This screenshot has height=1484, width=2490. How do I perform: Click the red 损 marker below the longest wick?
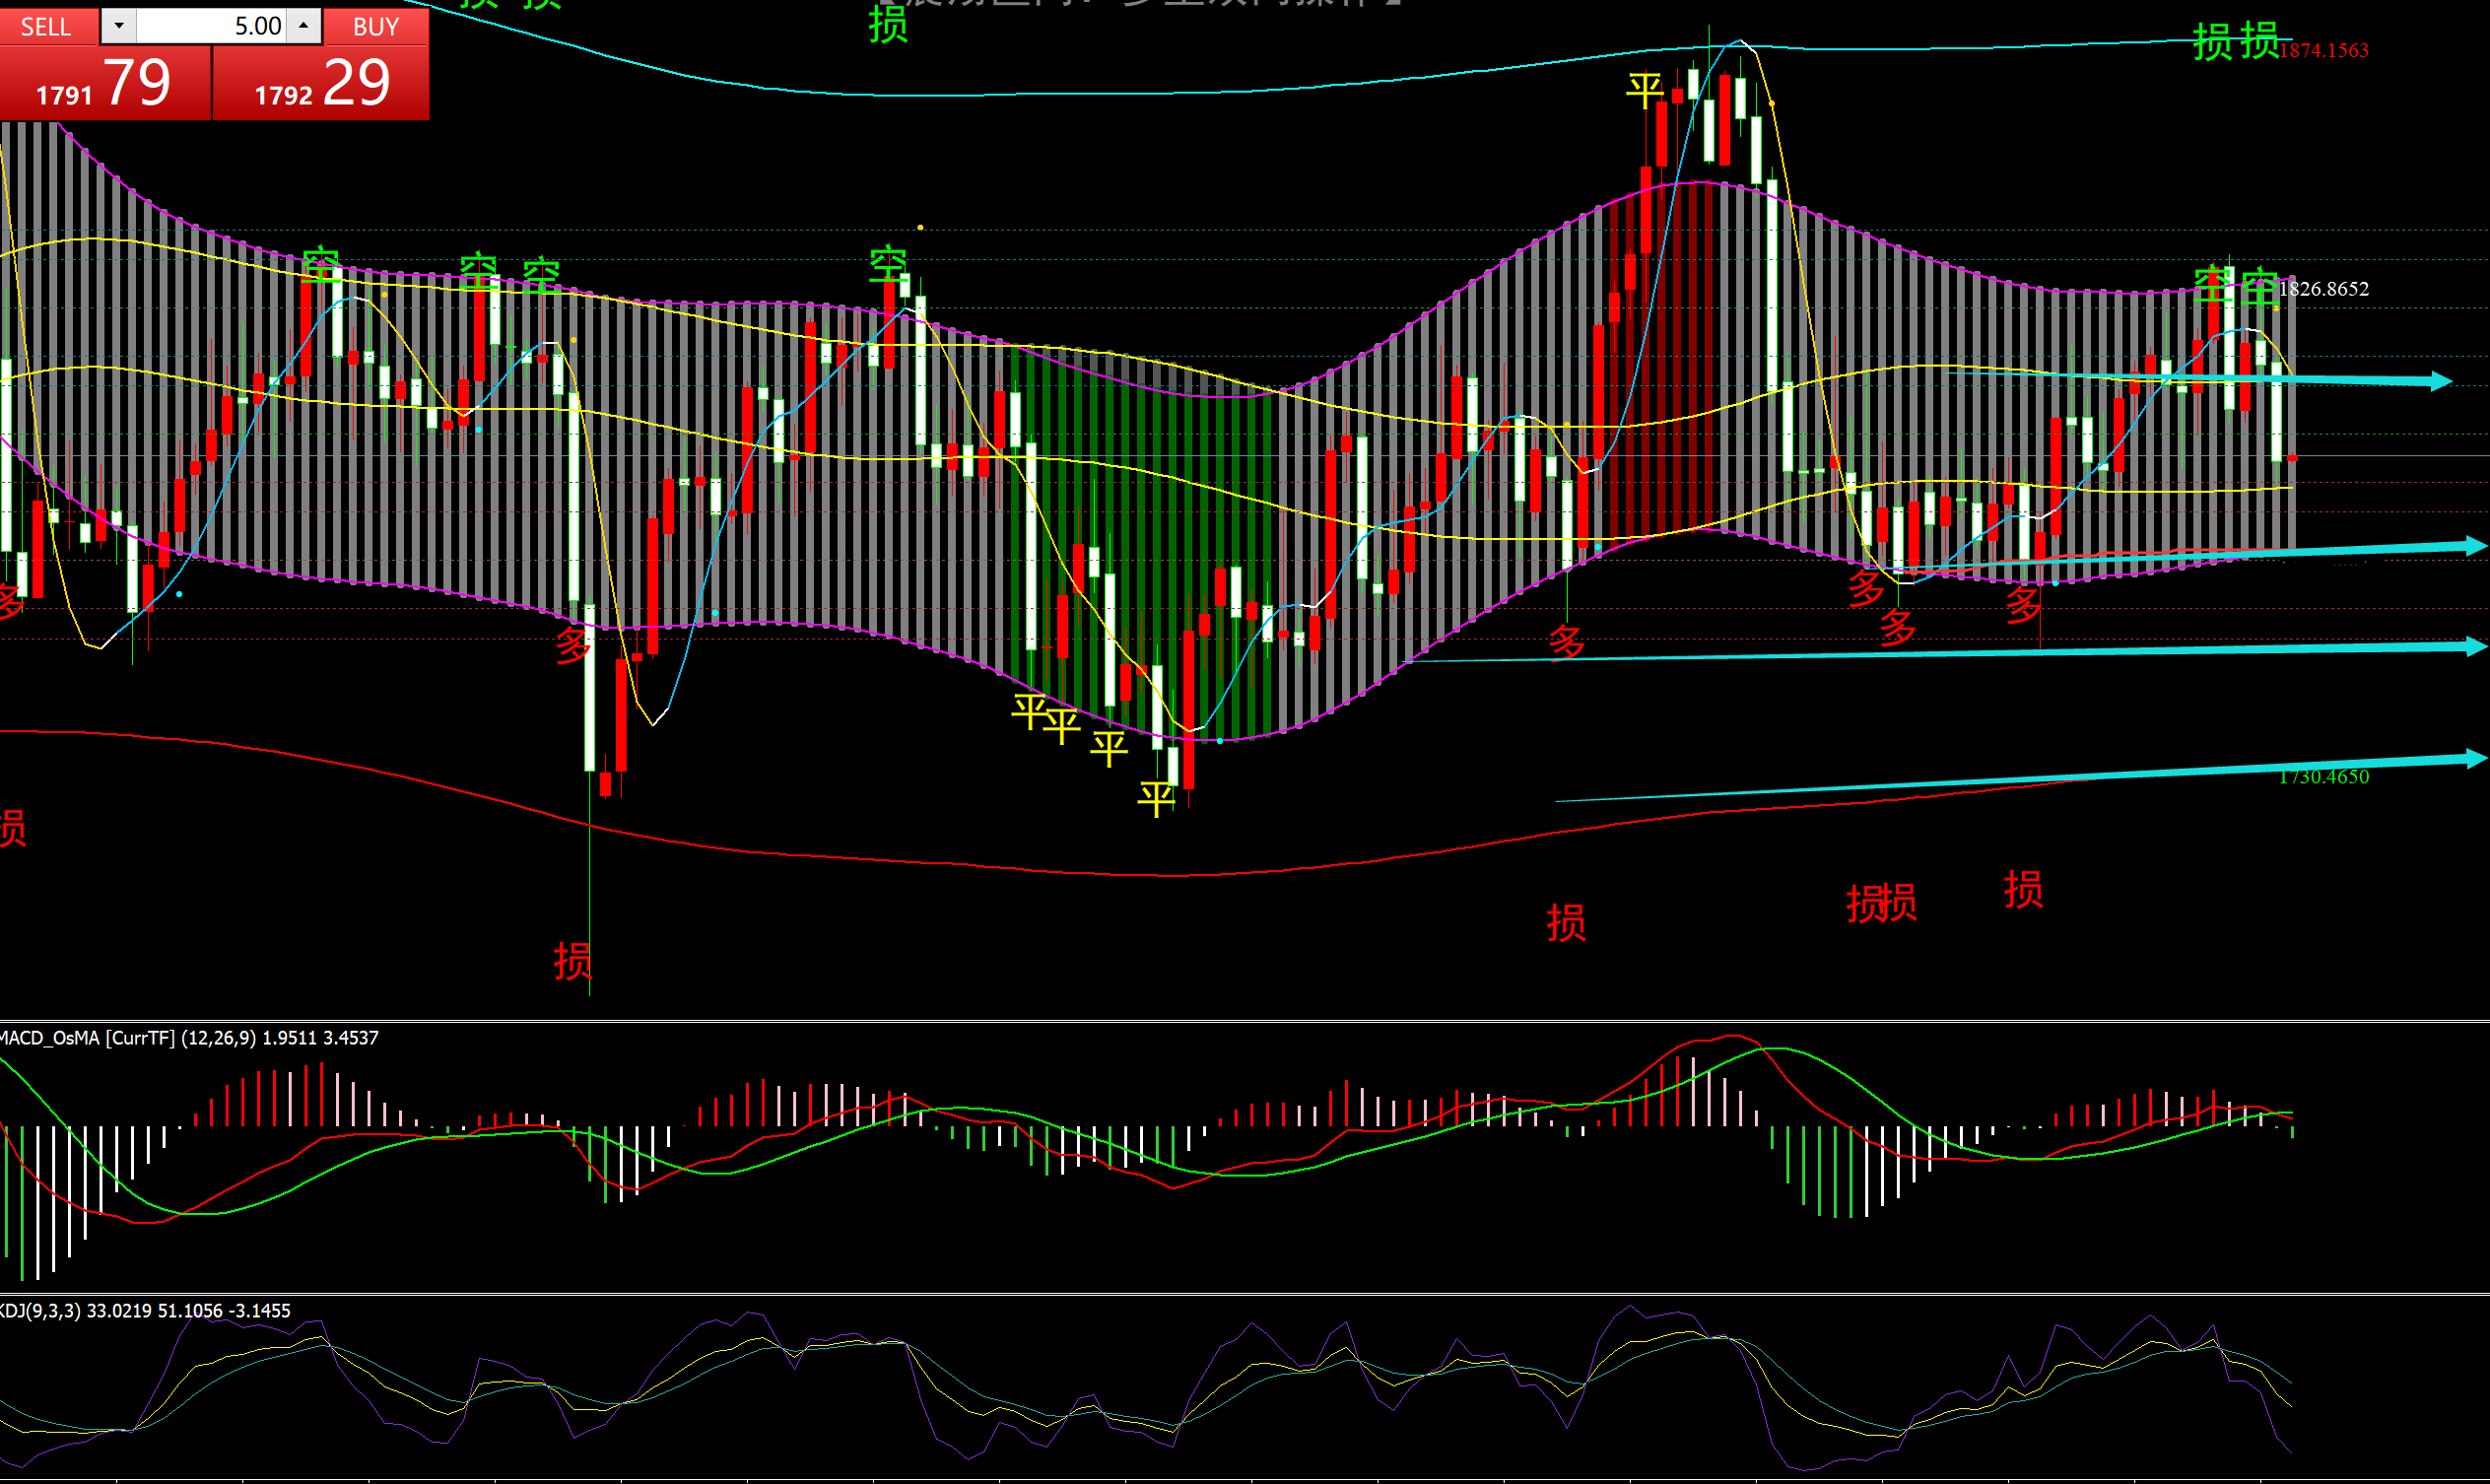pyautogui.click(x=573, y=961)
